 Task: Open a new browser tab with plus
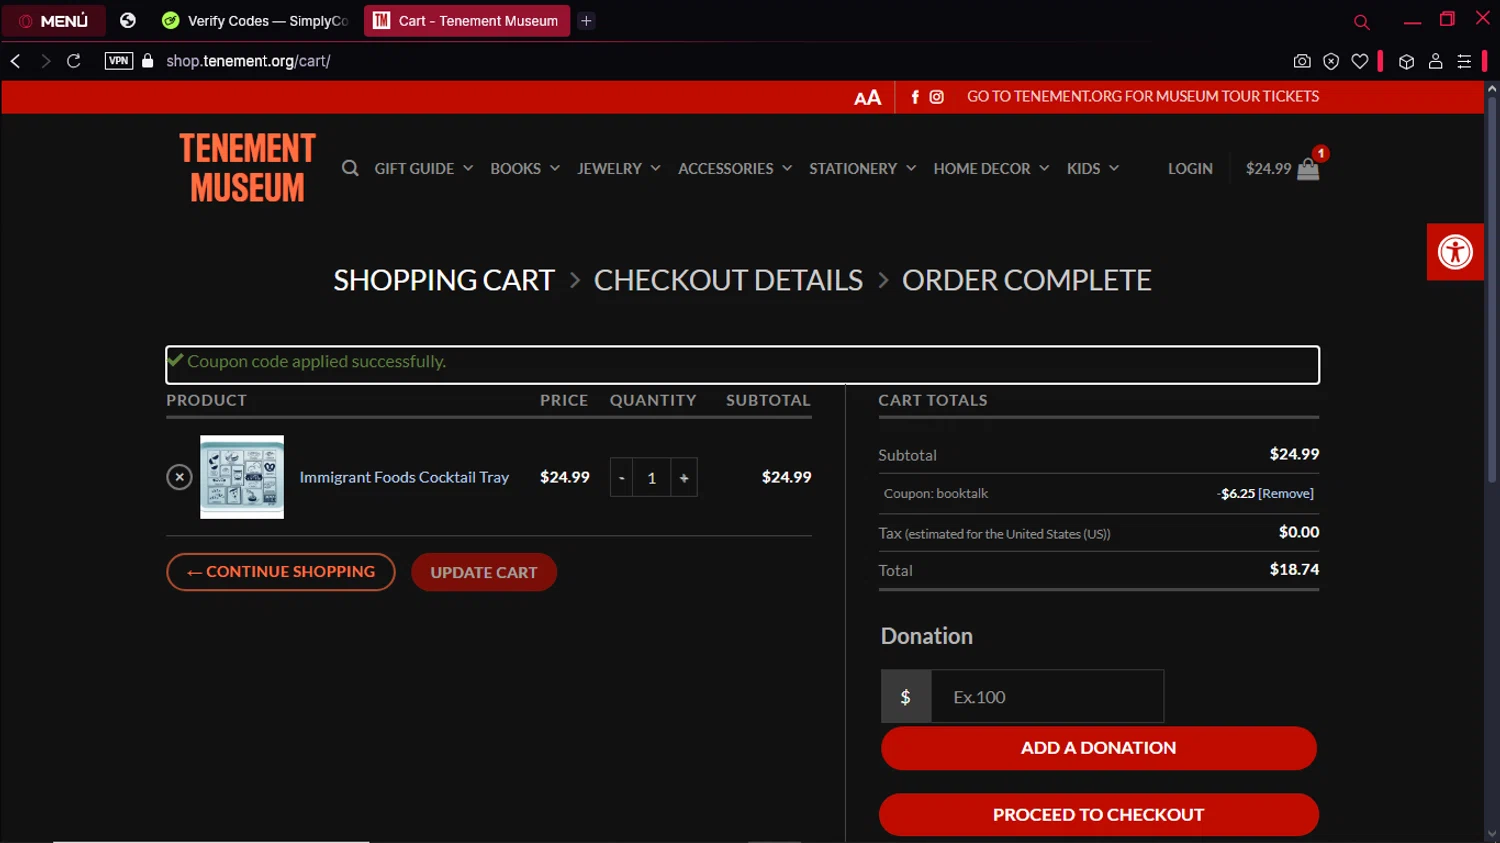pos(587,21)
